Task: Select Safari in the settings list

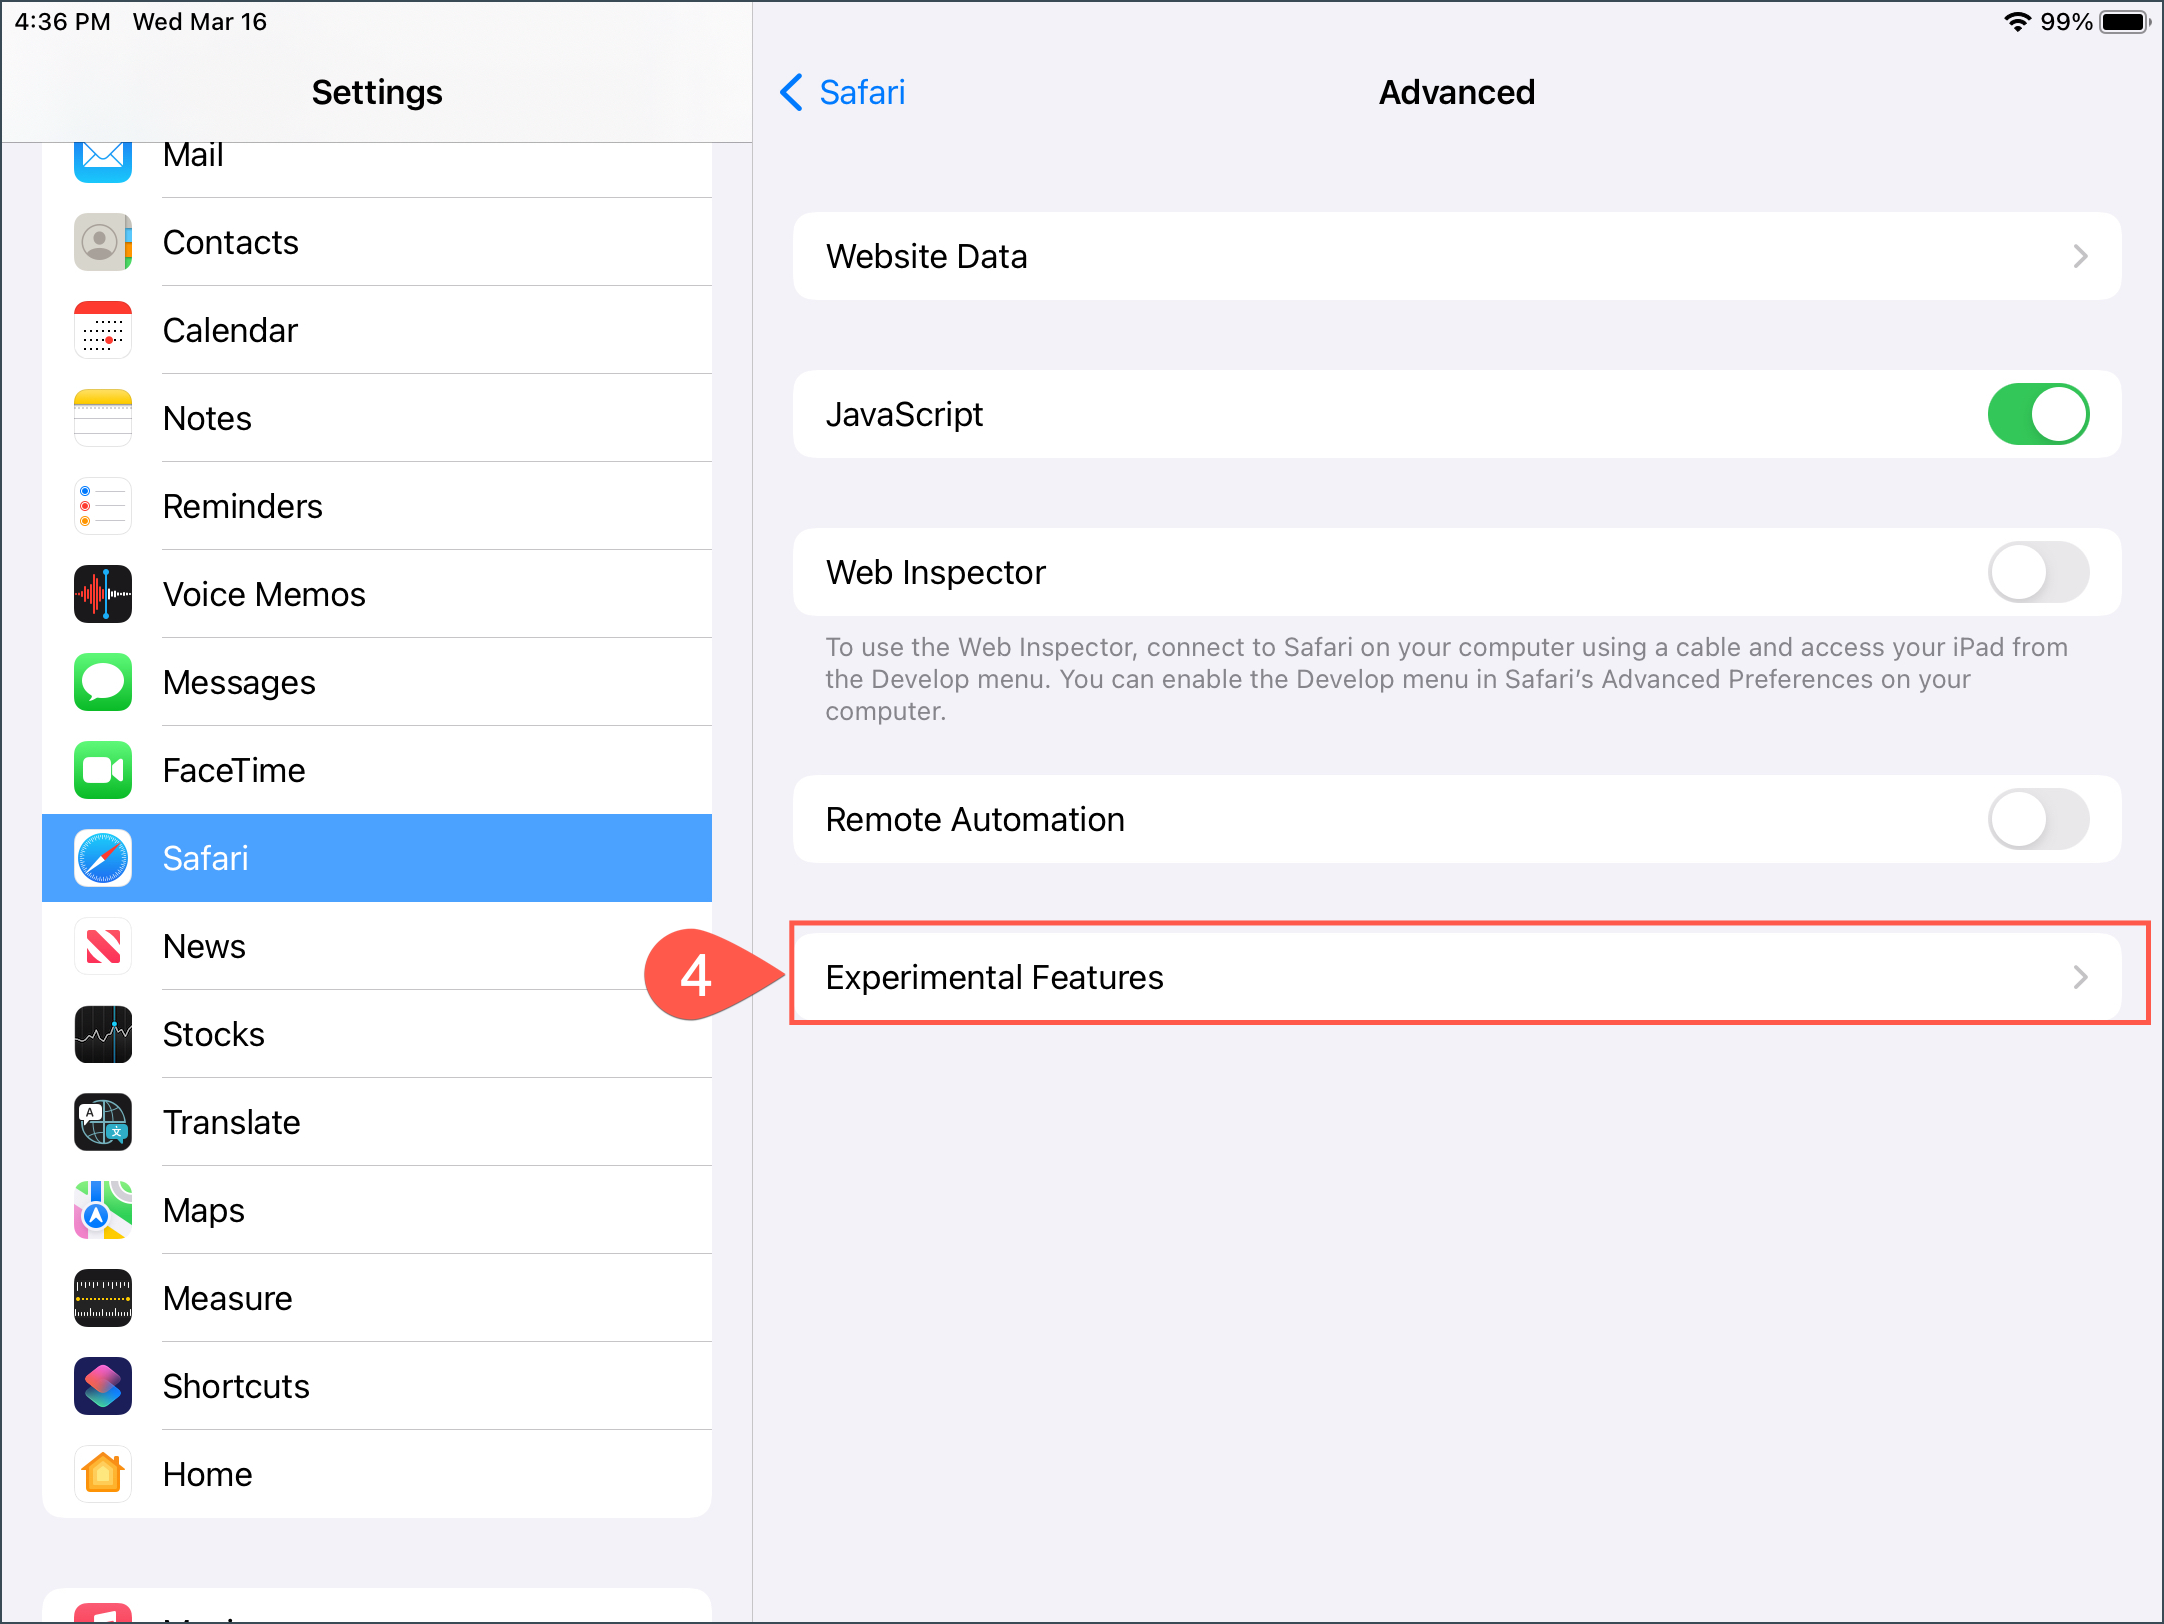Action: [377, 858]
